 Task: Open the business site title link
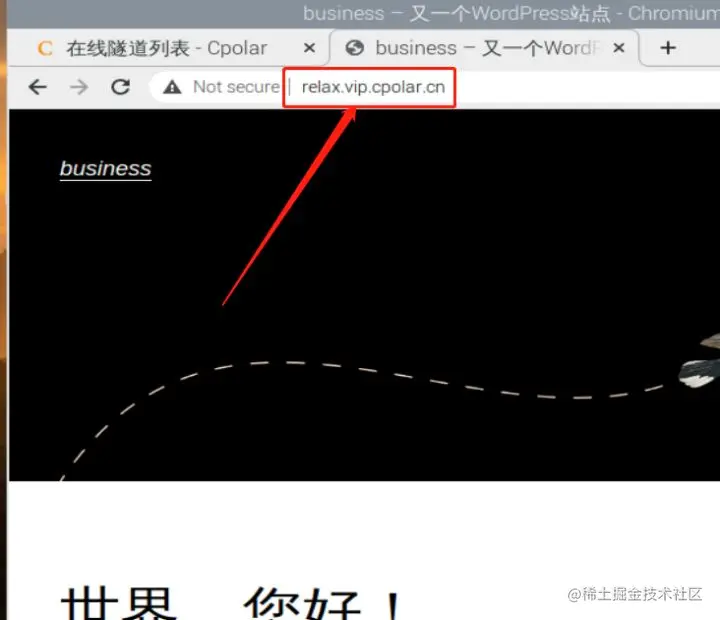pyautogui.click(x=106, y=169)
